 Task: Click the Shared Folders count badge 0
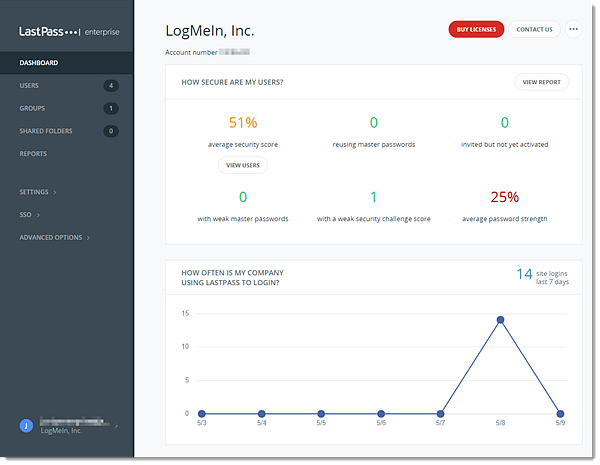pyautogui.click(x=111, y=131)
